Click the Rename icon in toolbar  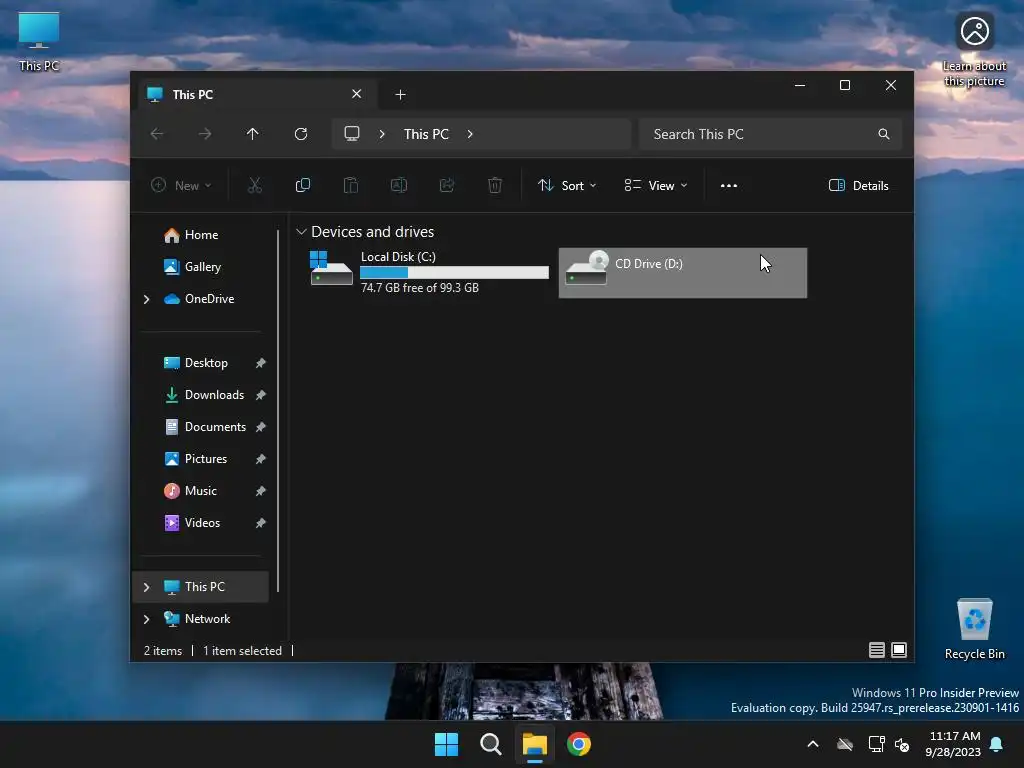click(x=398, y=185)
